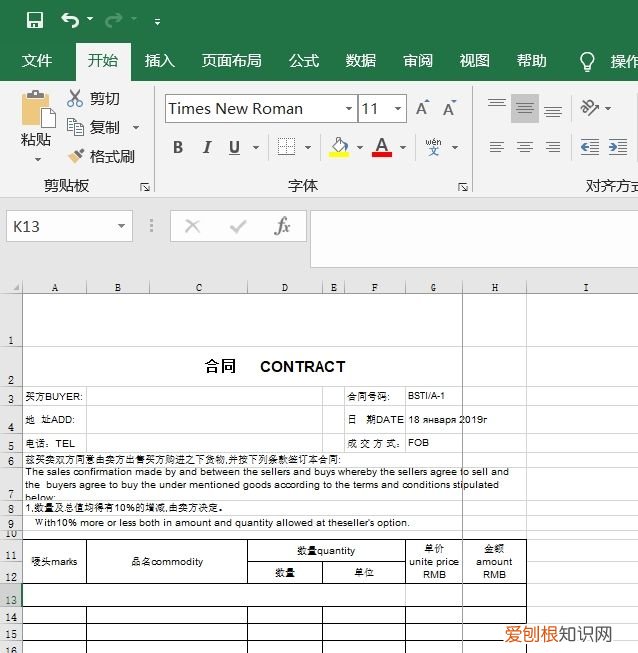Click the text Orientation icon
Image resolution: width=638 pixels, height=653 pixels.
[590, 108]
